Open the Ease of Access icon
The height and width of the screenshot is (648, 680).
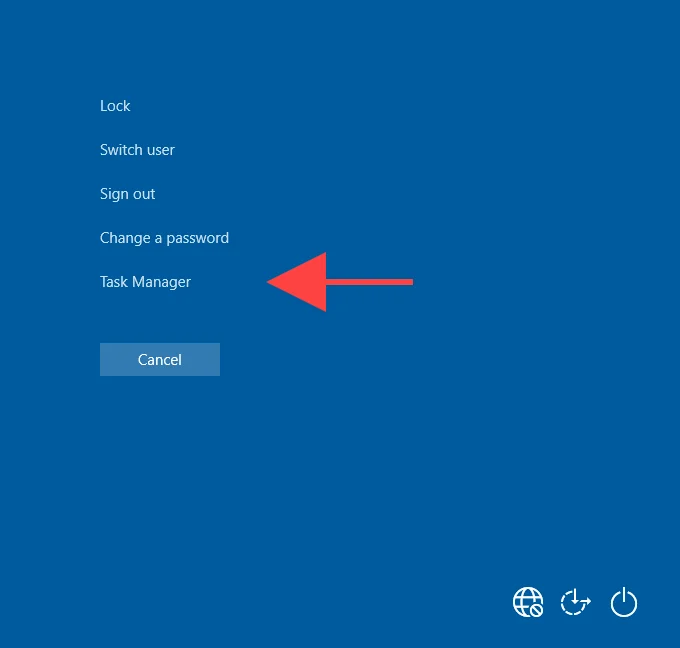(x=575, y=602)
